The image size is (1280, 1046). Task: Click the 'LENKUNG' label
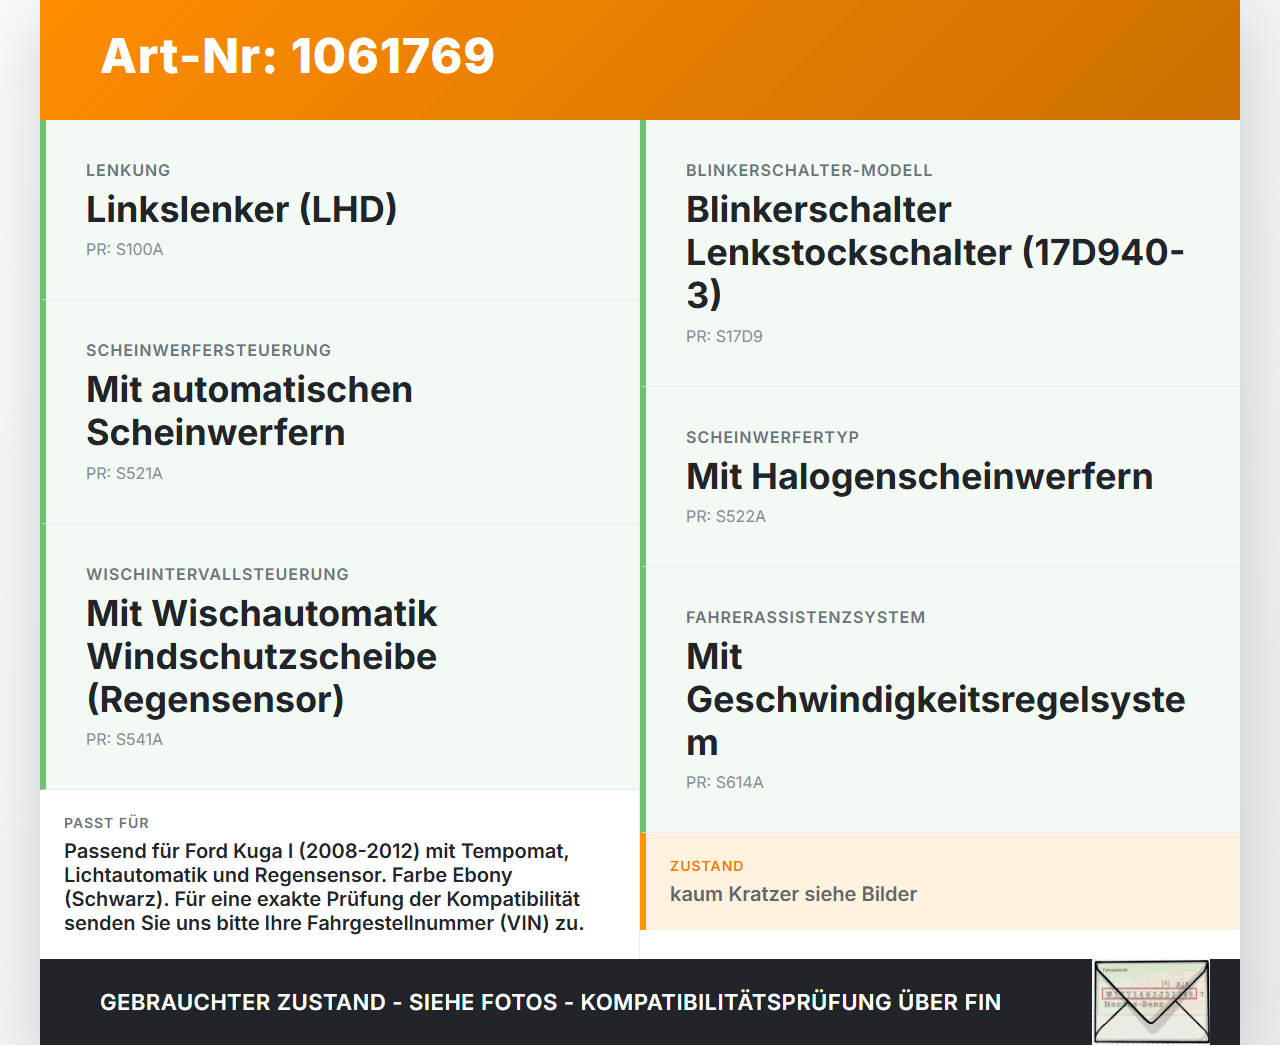coord(128,170)
